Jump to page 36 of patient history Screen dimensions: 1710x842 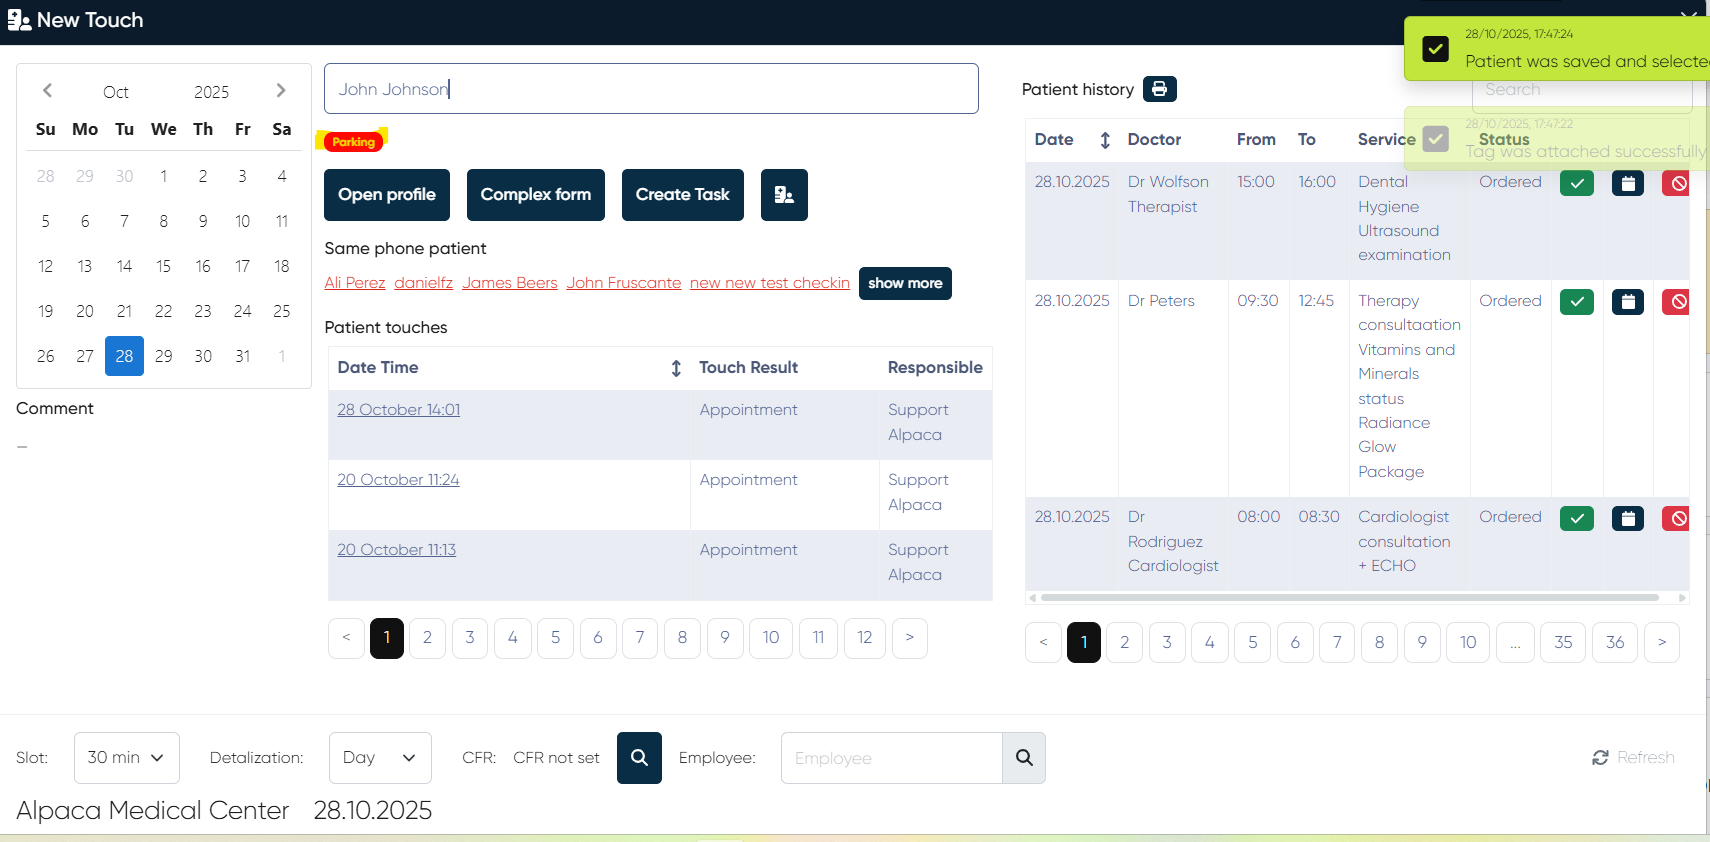coord(1614,642)
